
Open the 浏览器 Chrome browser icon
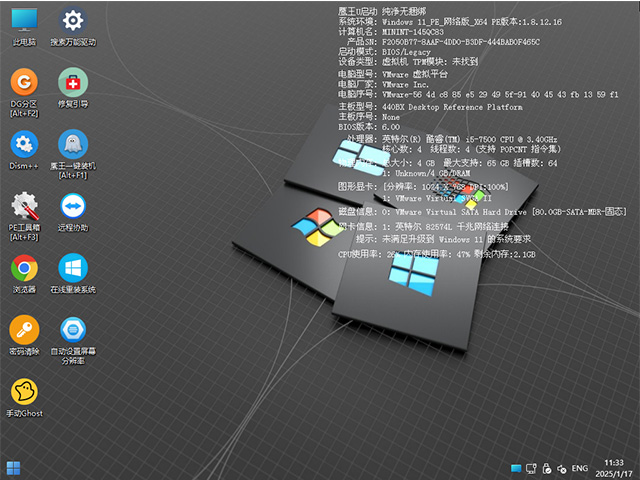coord(24,274)
